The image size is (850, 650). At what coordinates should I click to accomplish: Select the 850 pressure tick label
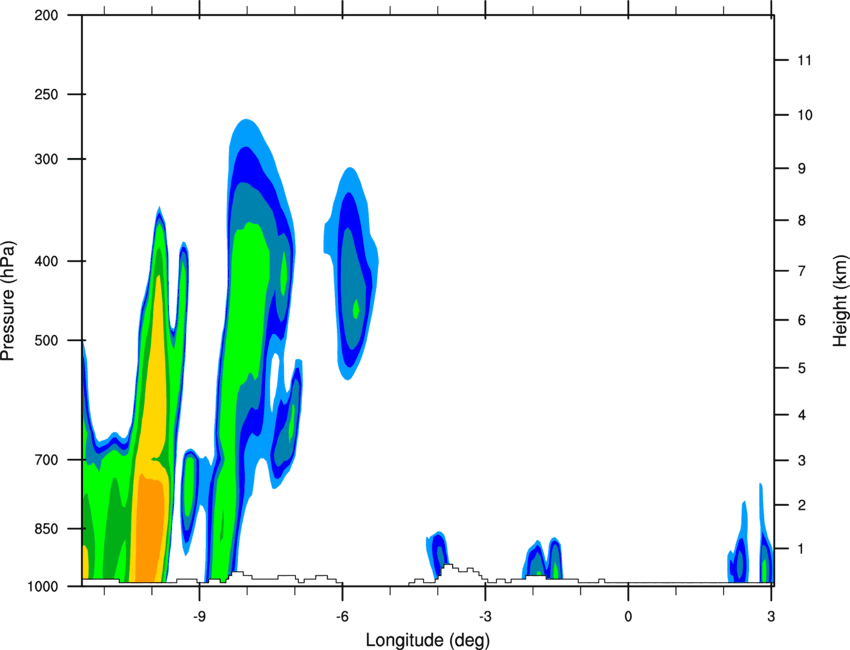click(x=46, y=529)
